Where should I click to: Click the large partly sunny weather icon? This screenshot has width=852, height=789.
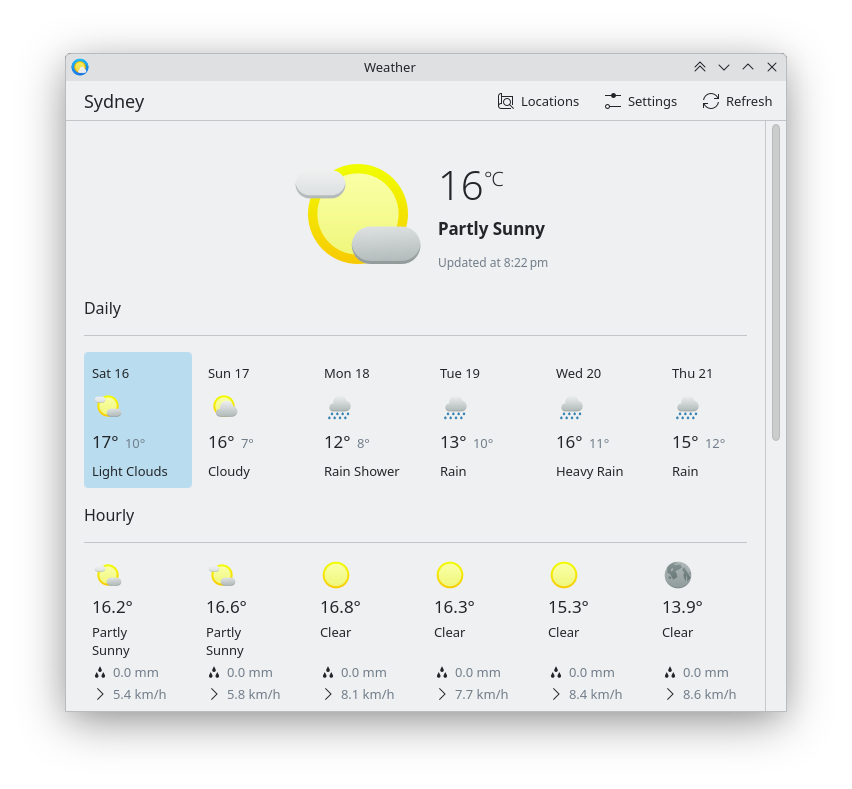point(357,214)
